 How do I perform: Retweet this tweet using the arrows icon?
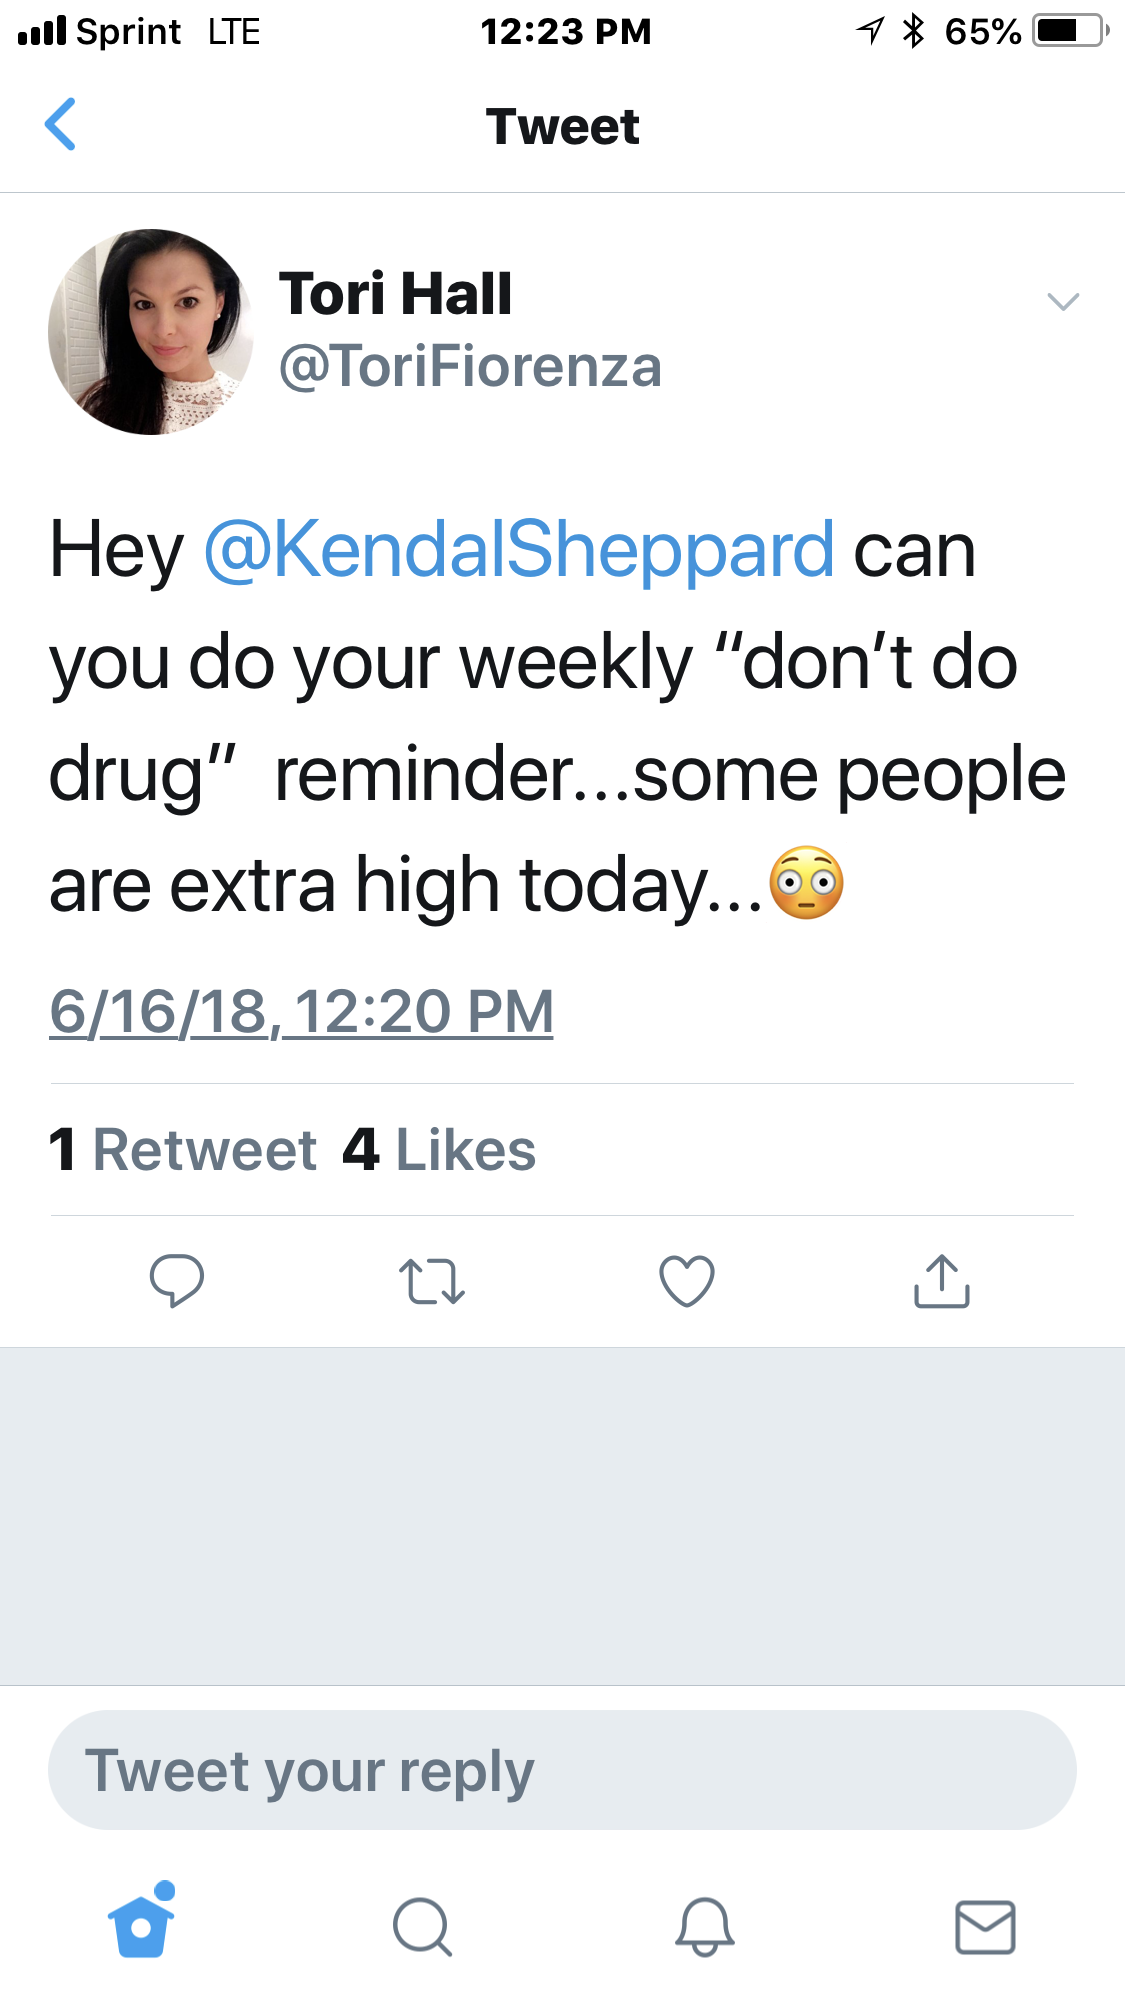point(432,1281)
